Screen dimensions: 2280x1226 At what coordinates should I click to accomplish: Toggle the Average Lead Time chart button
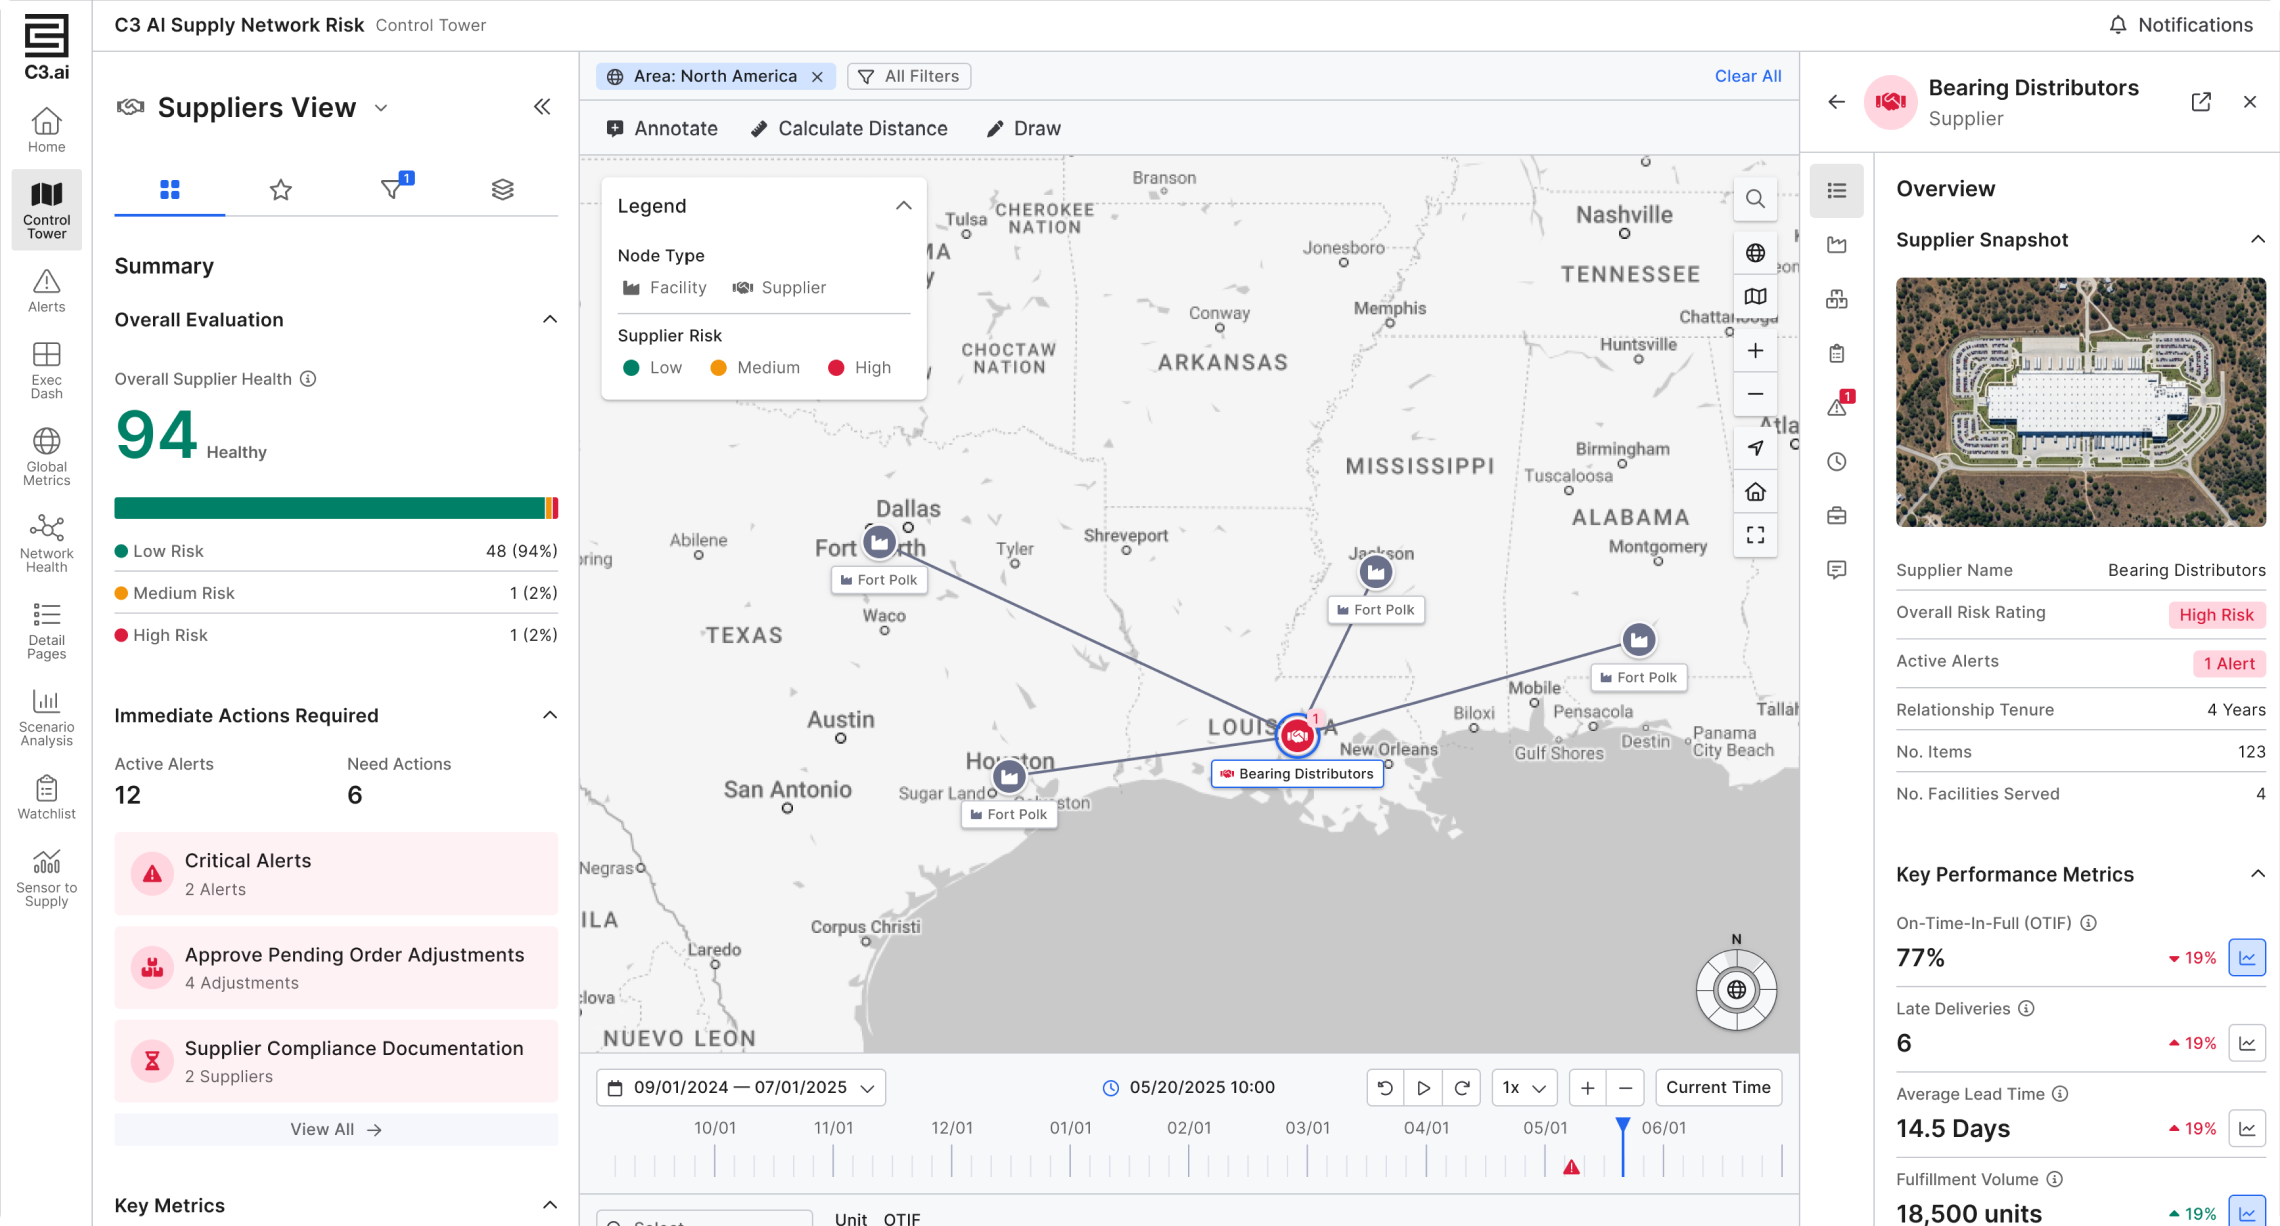2247,1129
